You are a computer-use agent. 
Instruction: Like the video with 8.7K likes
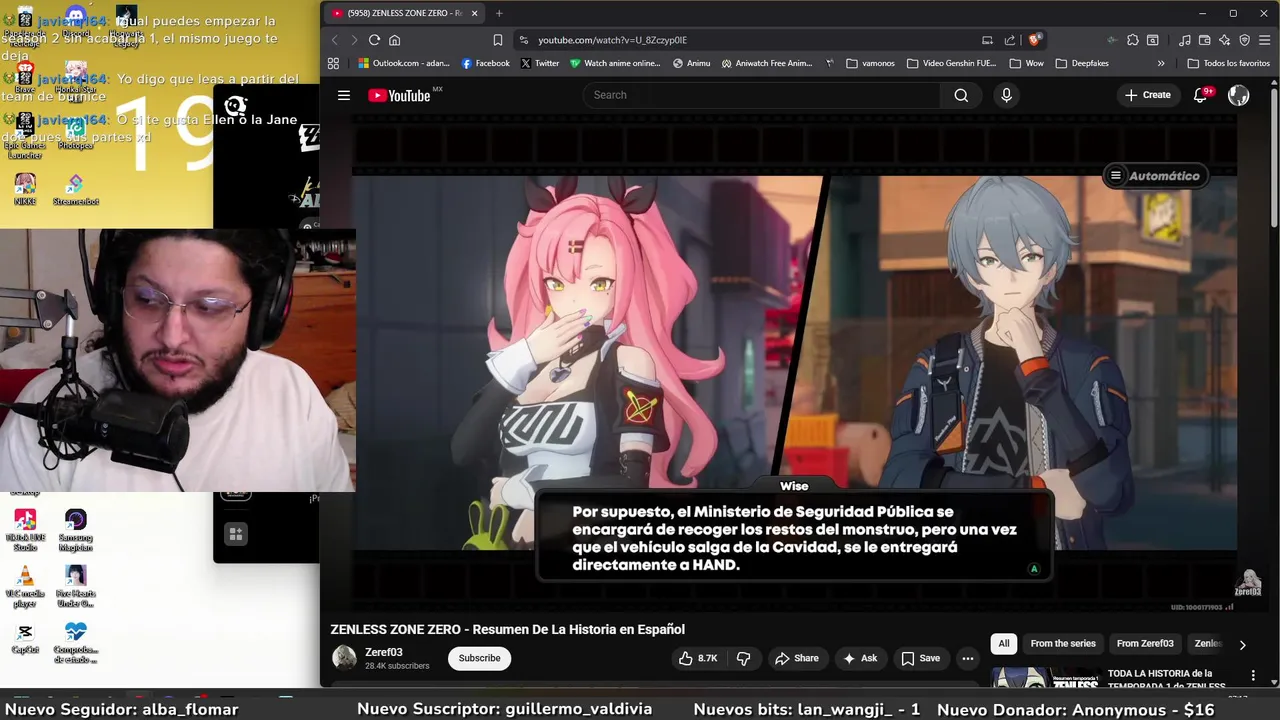pyautogui.click(x=698, y=658)
